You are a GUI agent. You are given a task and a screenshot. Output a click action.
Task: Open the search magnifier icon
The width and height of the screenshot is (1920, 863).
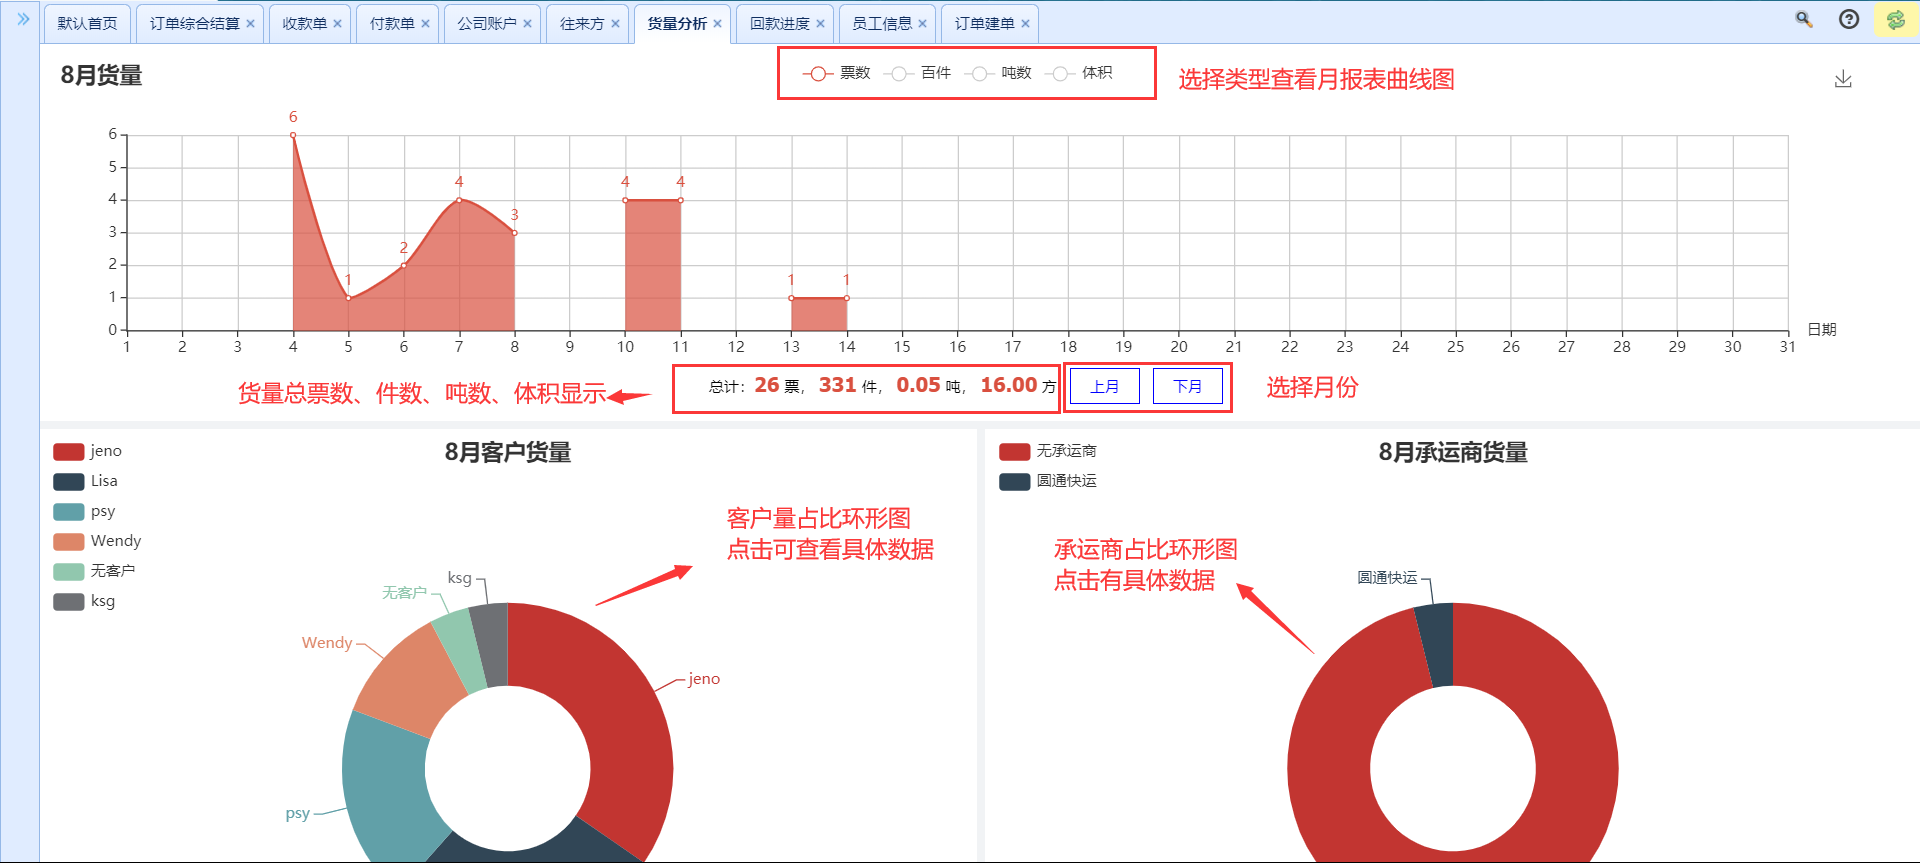point(1804,20)
